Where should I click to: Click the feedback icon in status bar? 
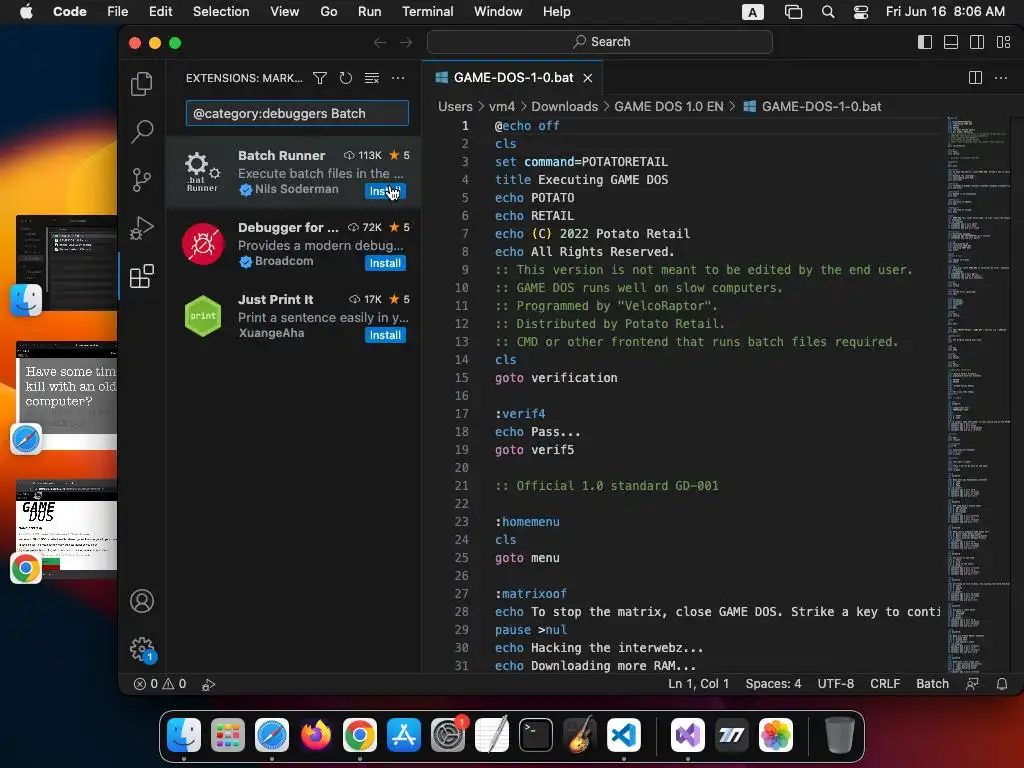[x=972, y=684]
